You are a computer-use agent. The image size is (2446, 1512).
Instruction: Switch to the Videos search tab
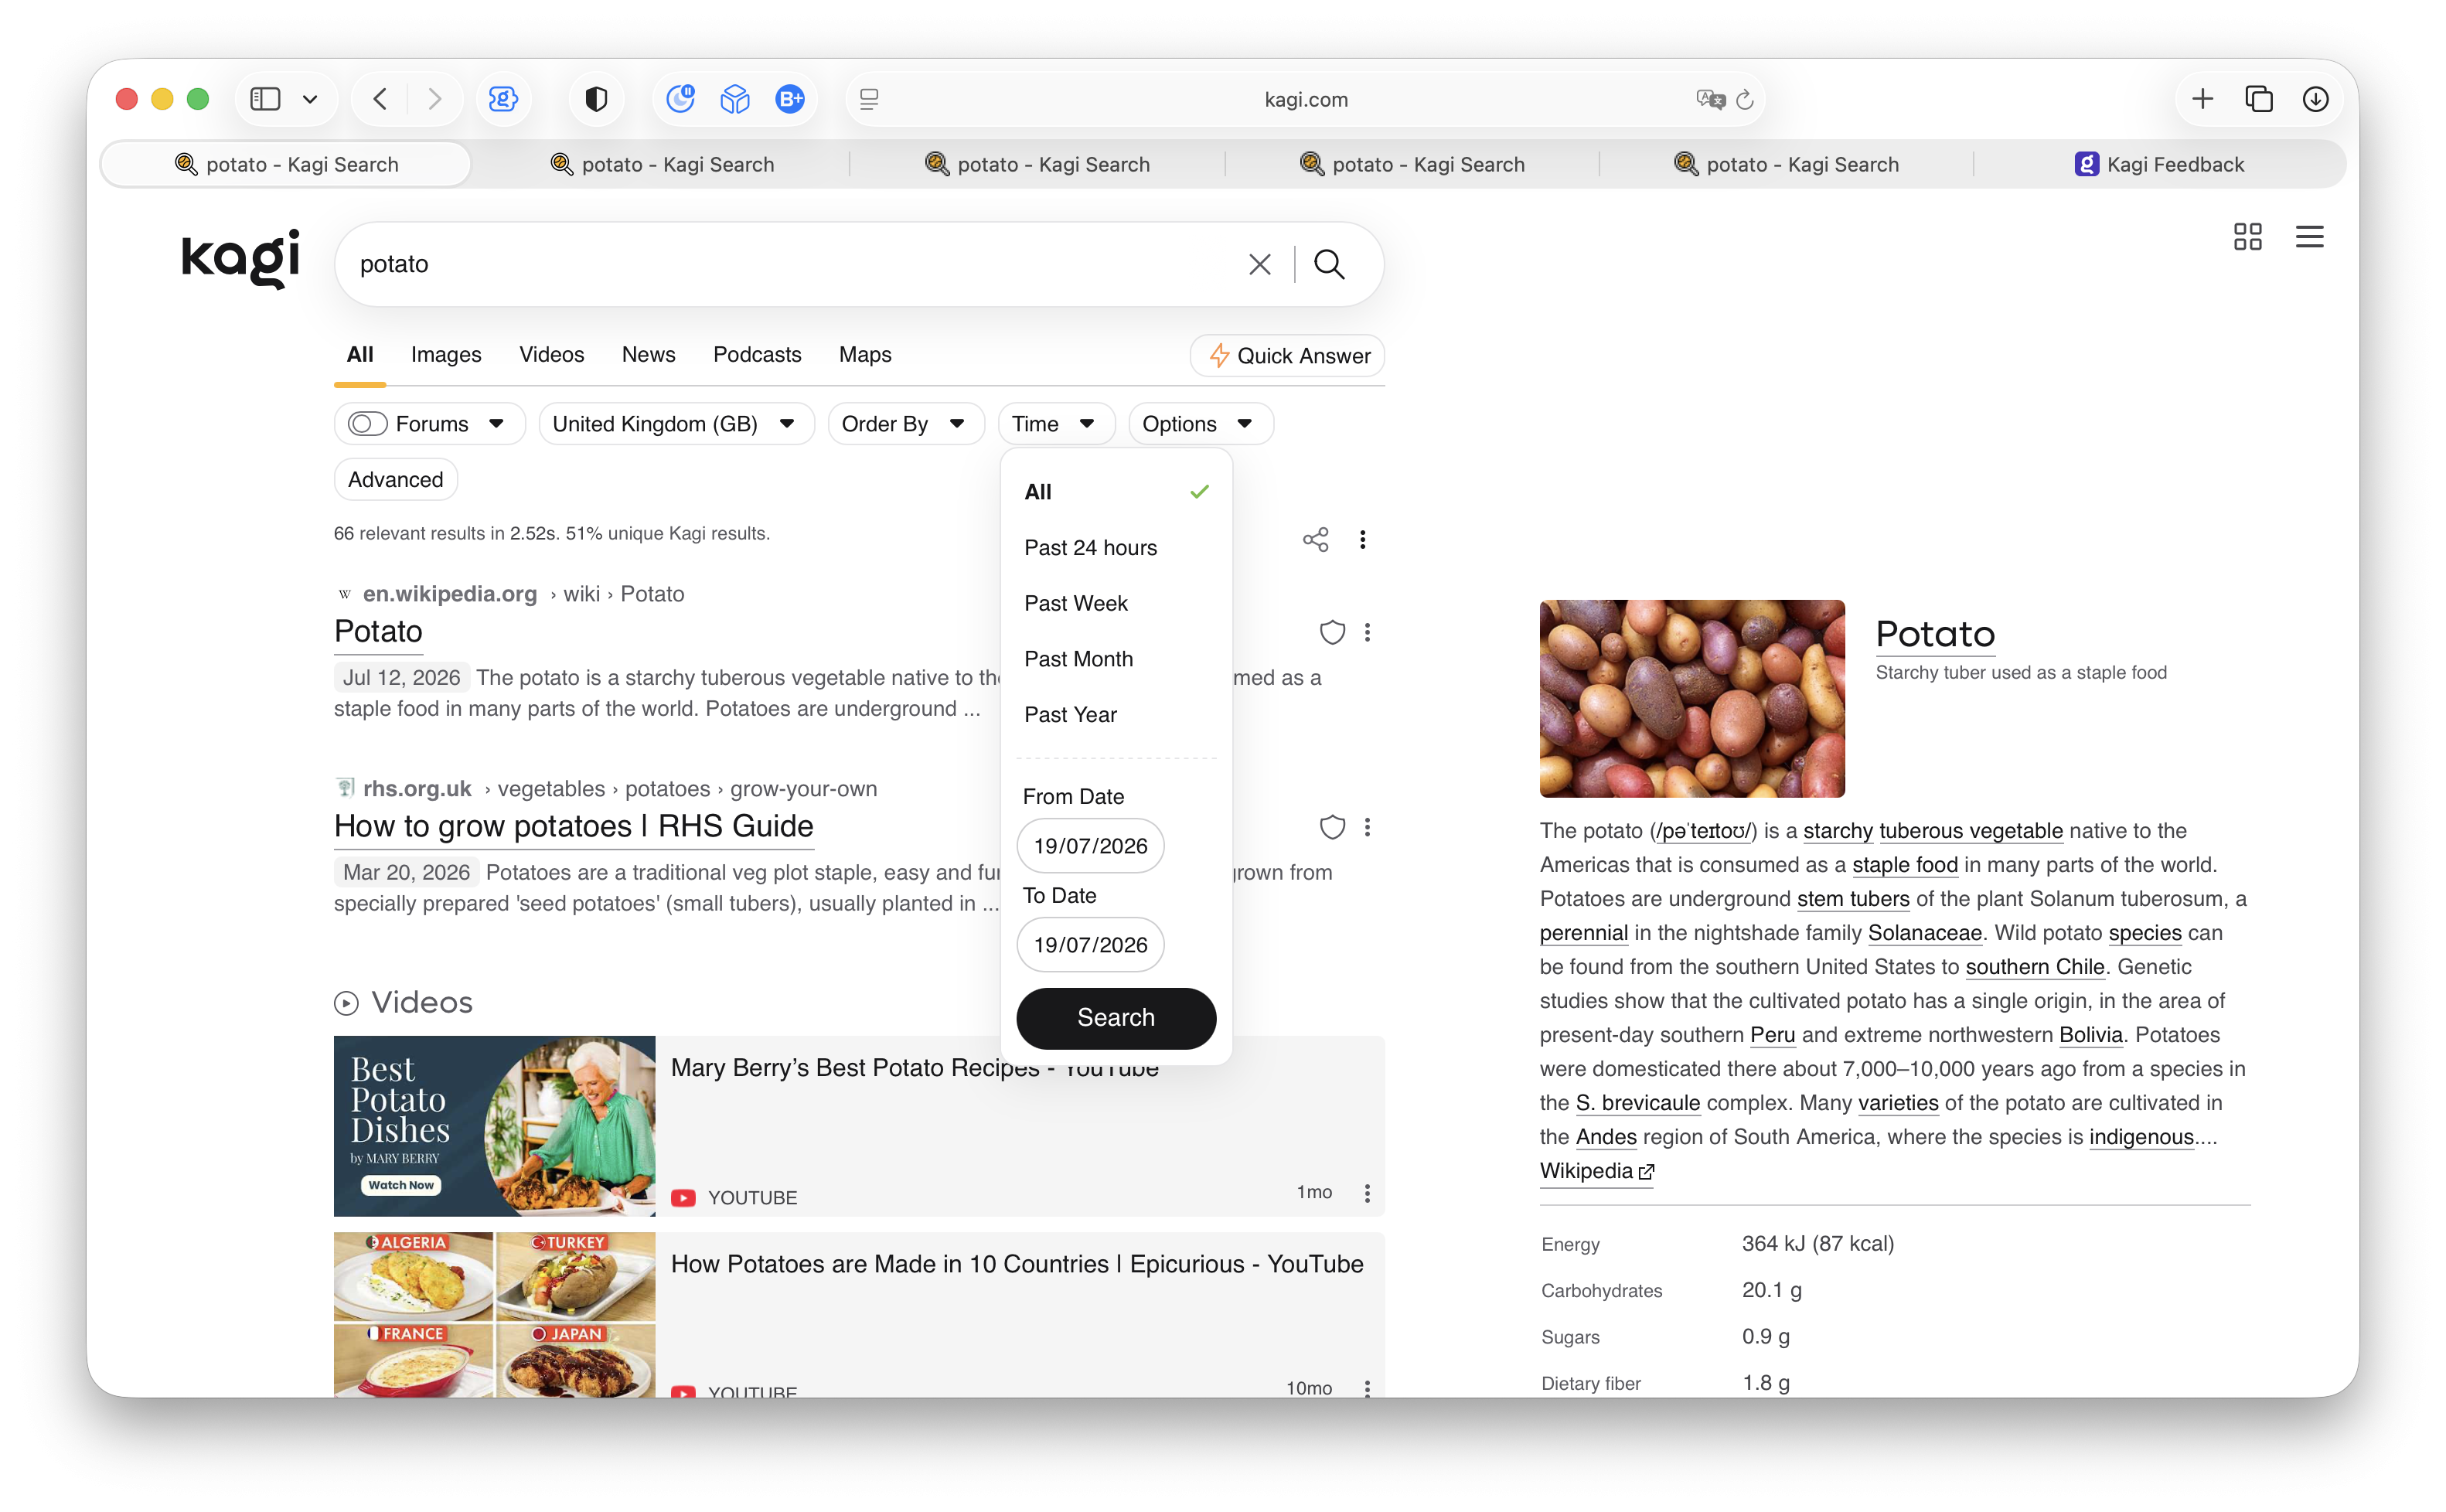pyautogui.click(x=551, y=355)
